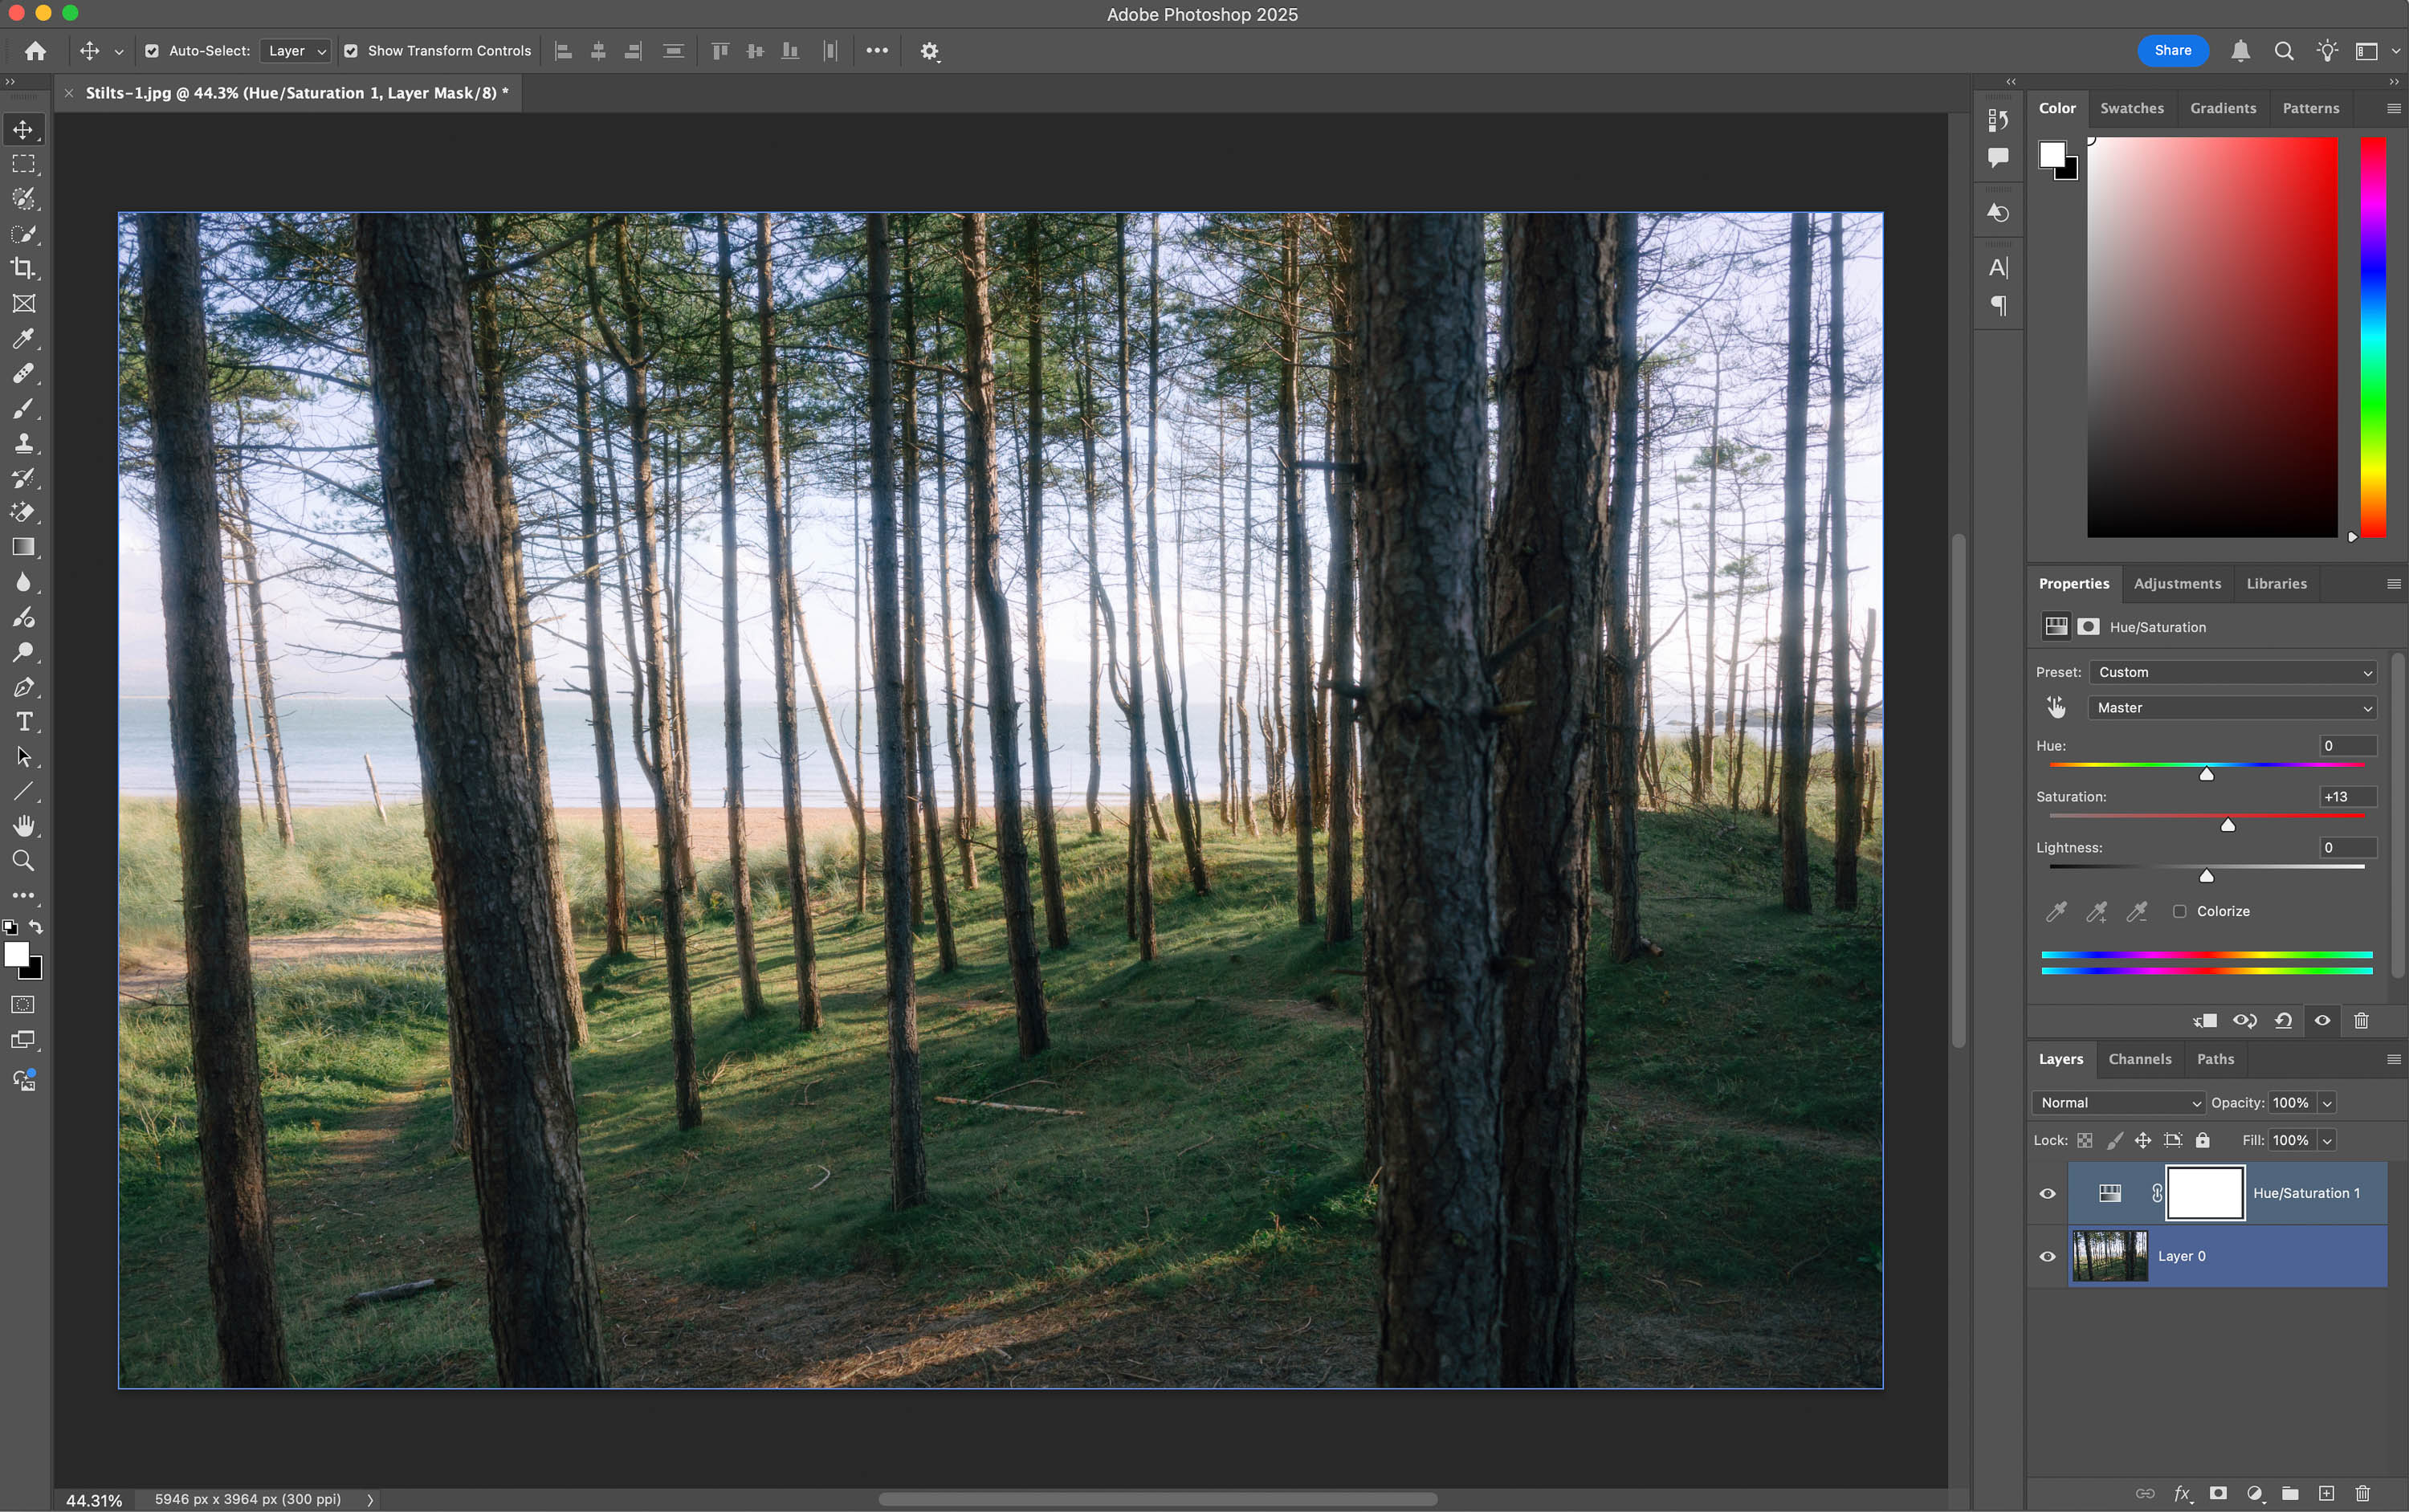Select the Horizontal Type tool
The image size is (2409, 1512).
coord(23,722)
